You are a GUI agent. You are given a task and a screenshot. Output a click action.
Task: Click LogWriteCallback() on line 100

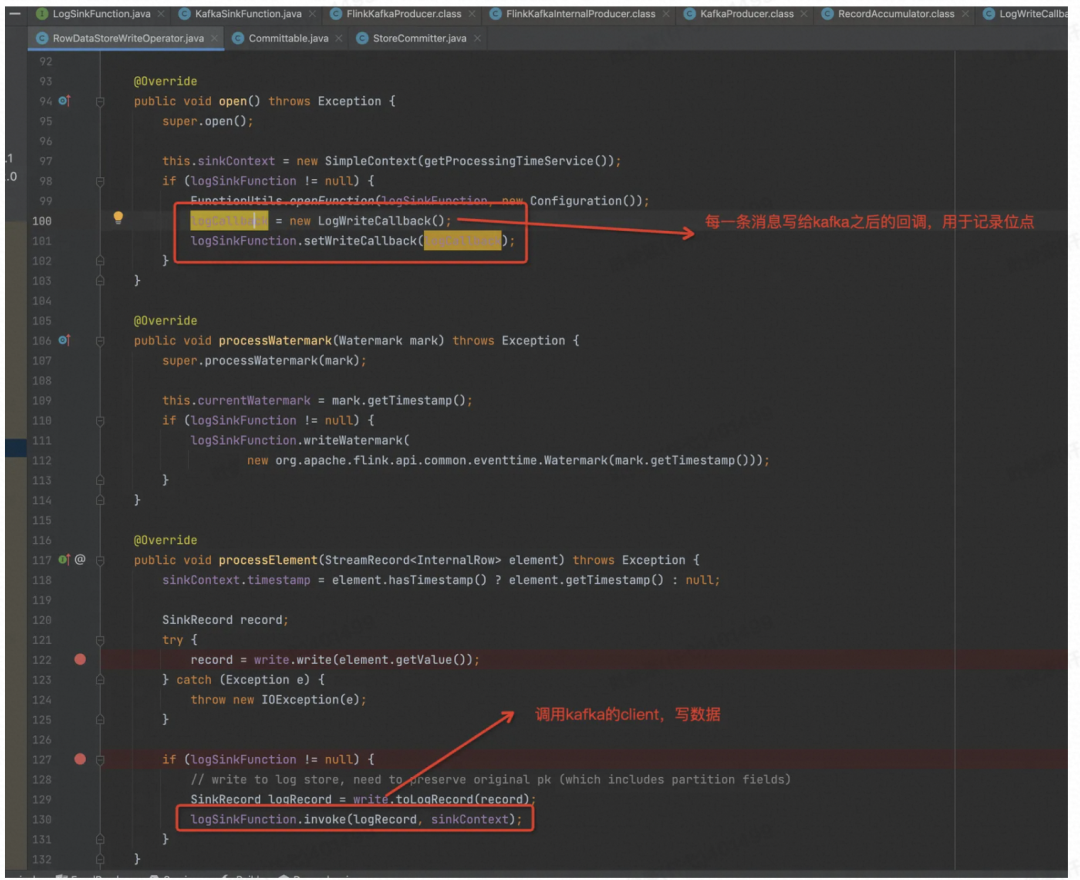(x=381, y=221)
